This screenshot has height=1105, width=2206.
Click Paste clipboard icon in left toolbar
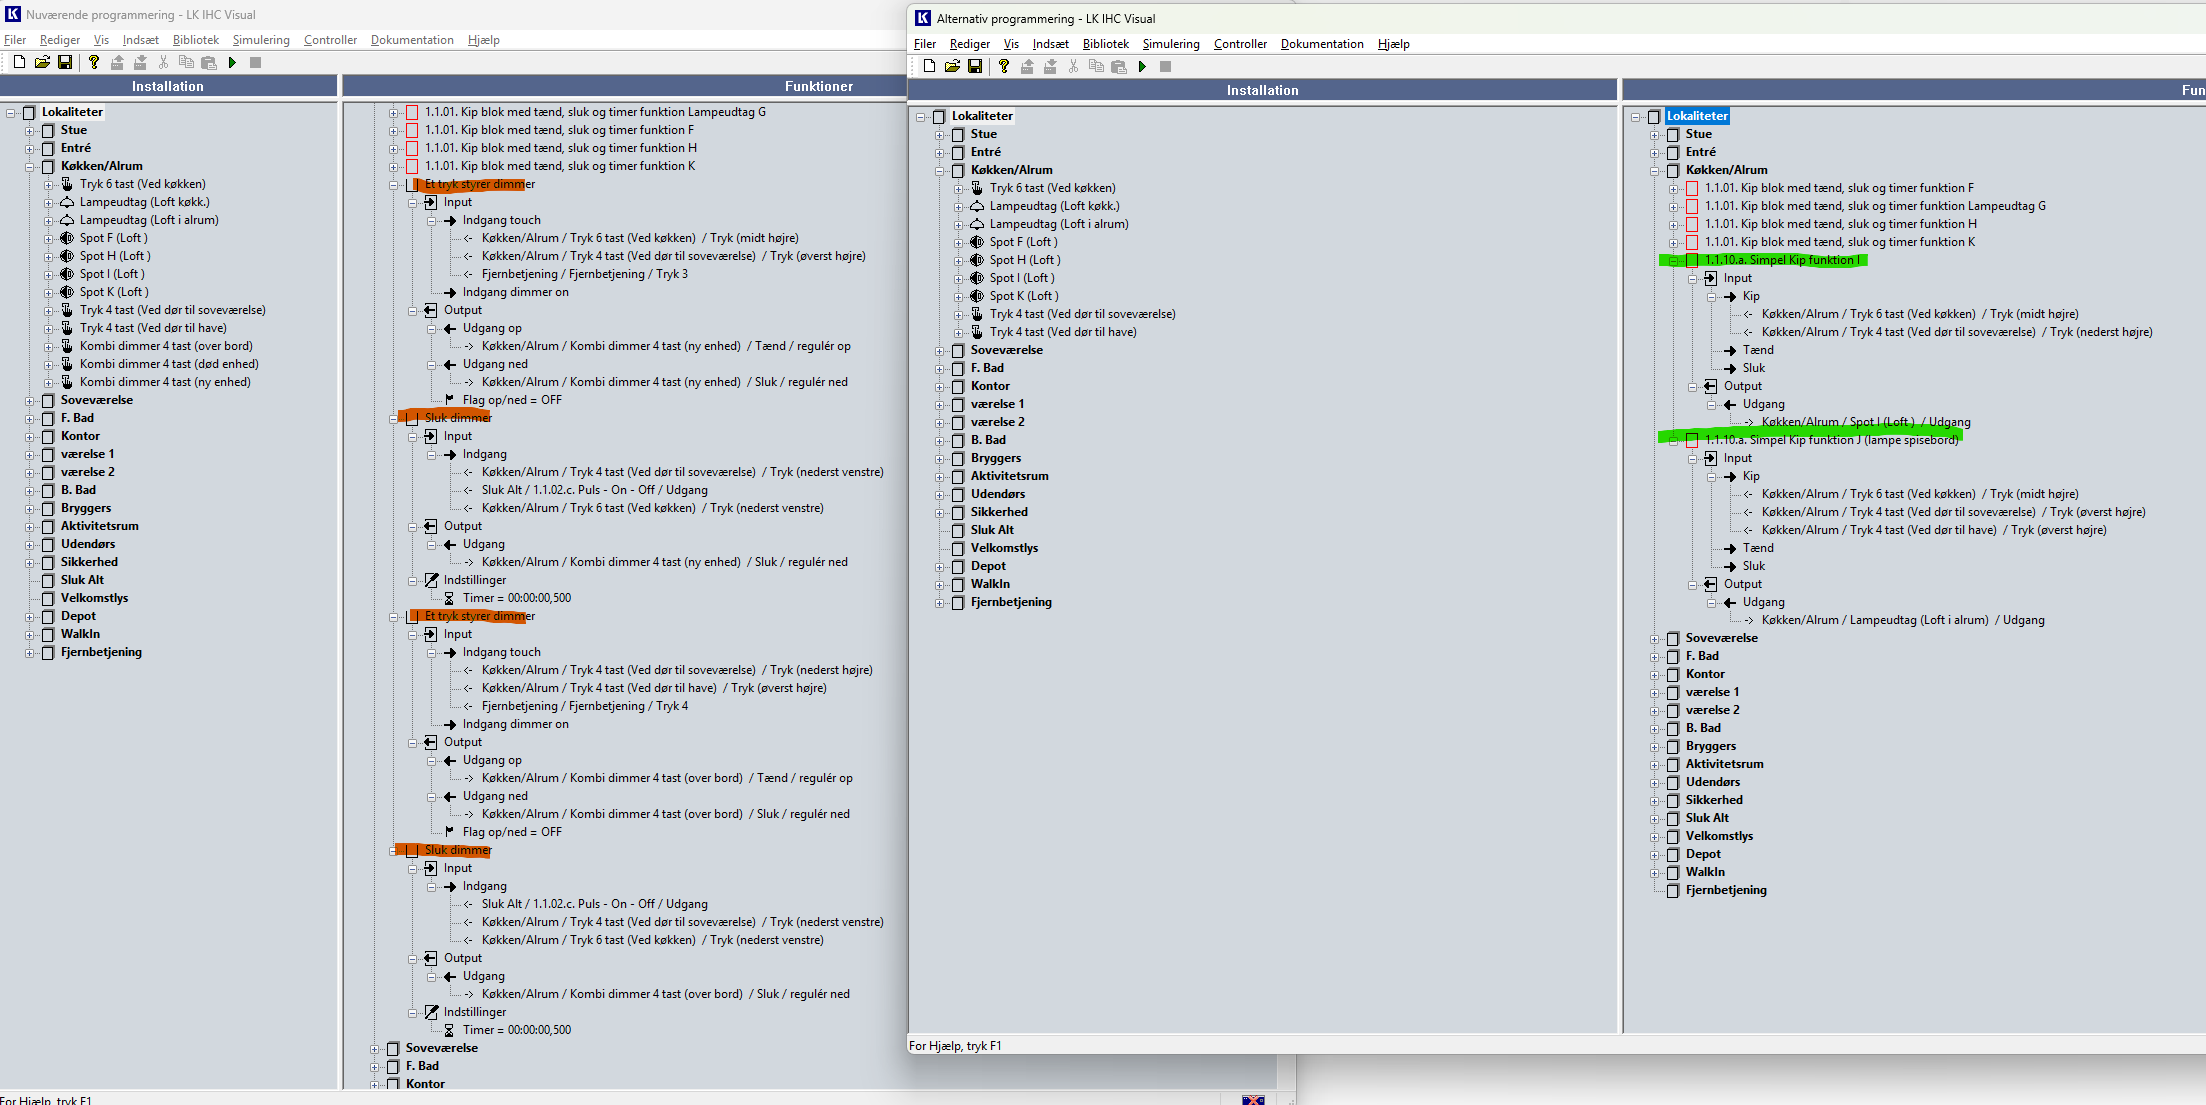[209, 62]
